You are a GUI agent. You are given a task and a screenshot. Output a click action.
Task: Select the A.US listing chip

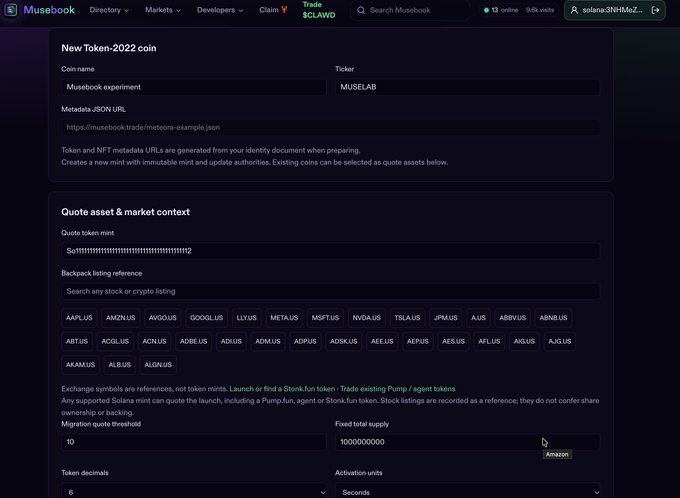coord(478,318)
